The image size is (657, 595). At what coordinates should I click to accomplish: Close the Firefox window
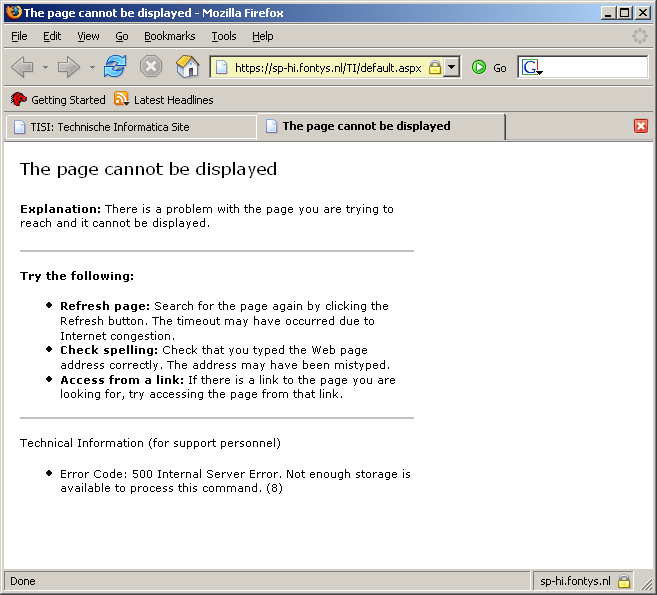(642, 13)
